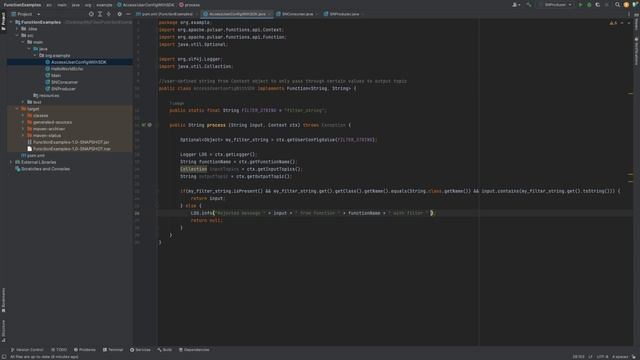The width and height of the screenshot is (640, 360).
Task: Click the Run with Coverage icon
Action: click(x=598, y=5)
